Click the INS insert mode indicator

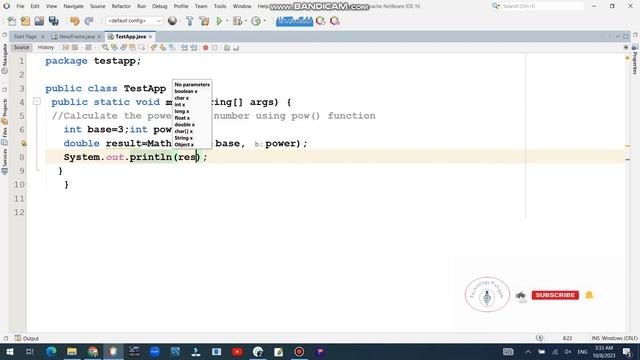coord(596,338)
